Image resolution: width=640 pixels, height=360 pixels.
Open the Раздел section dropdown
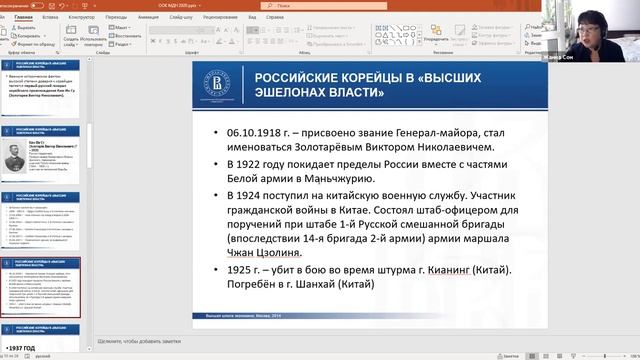coord(120,44)
